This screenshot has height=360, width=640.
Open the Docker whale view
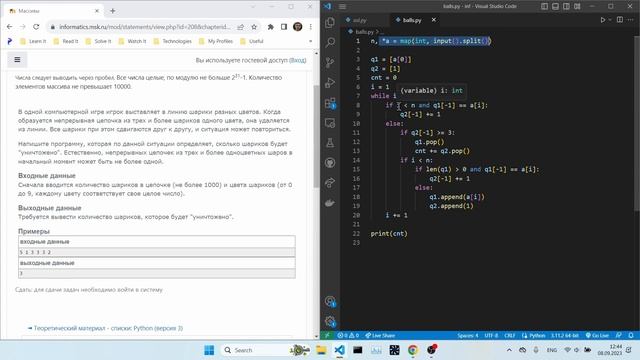click(330, 203)
